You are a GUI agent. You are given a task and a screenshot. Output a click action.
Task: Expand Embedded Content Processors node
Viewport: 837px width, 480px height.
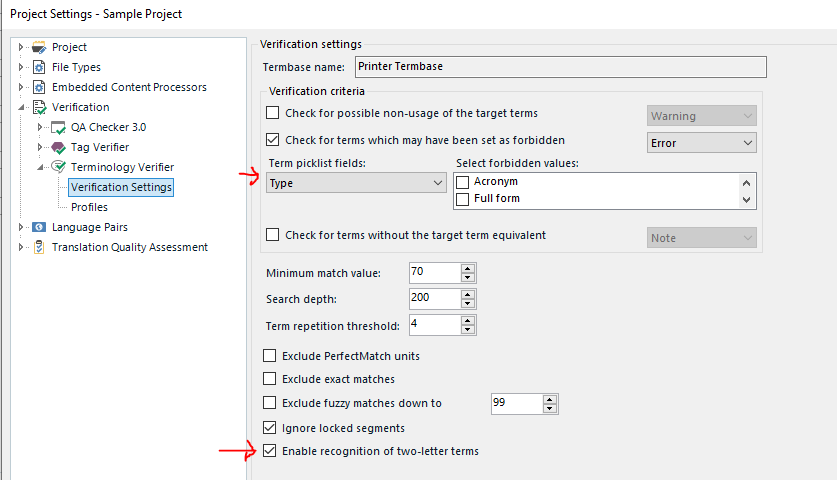click(21, 87)
